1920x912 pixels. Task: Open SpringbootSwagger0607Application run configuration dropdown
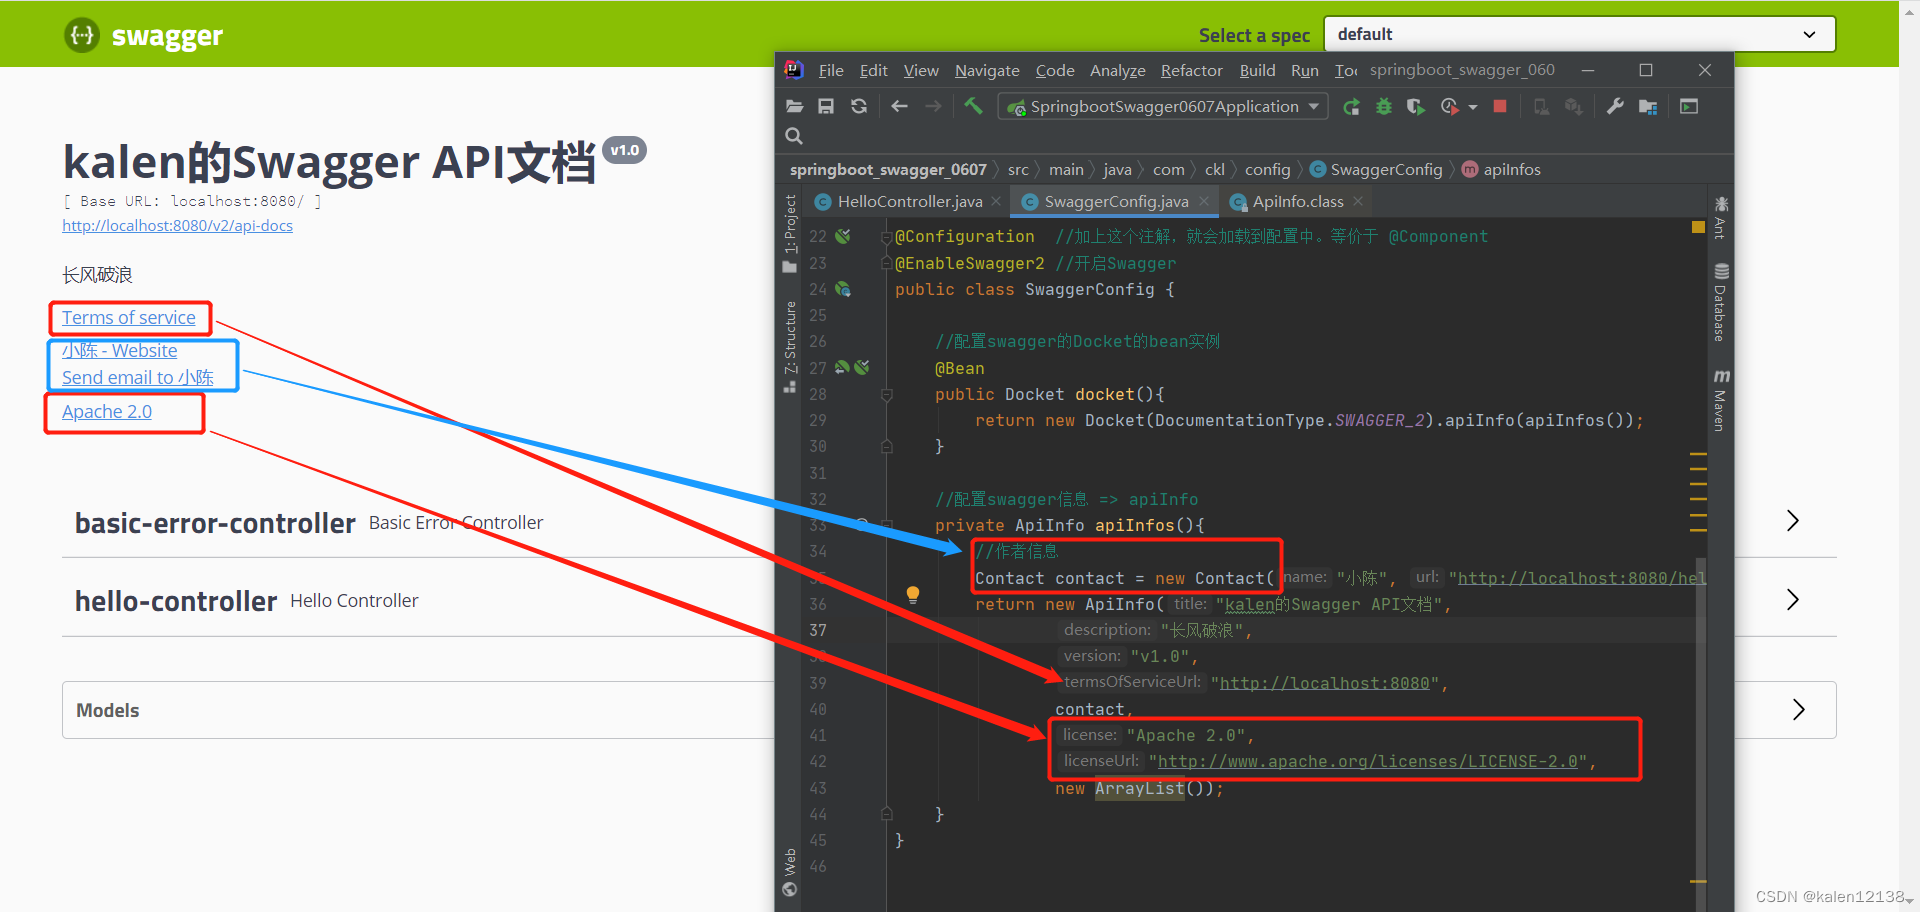[1163, 106]
